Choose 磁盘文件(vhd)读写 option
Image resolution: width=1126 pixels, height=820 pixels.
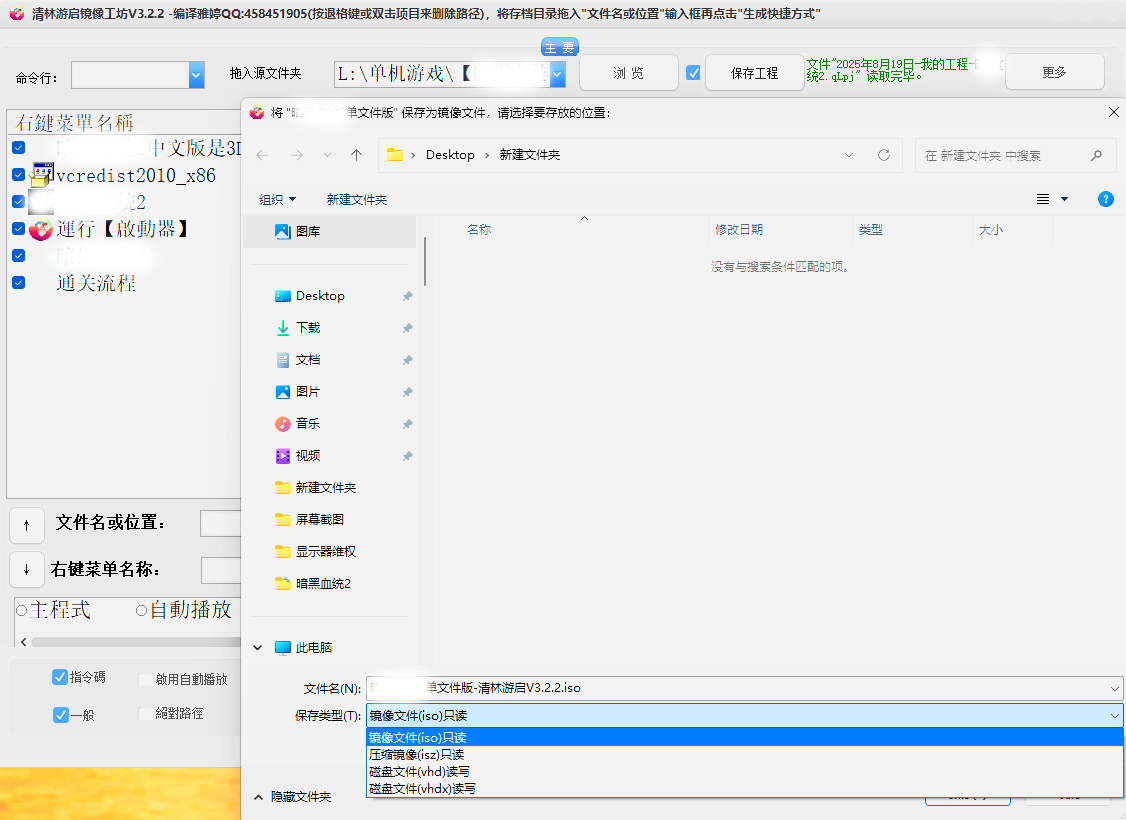pos(745,771)
